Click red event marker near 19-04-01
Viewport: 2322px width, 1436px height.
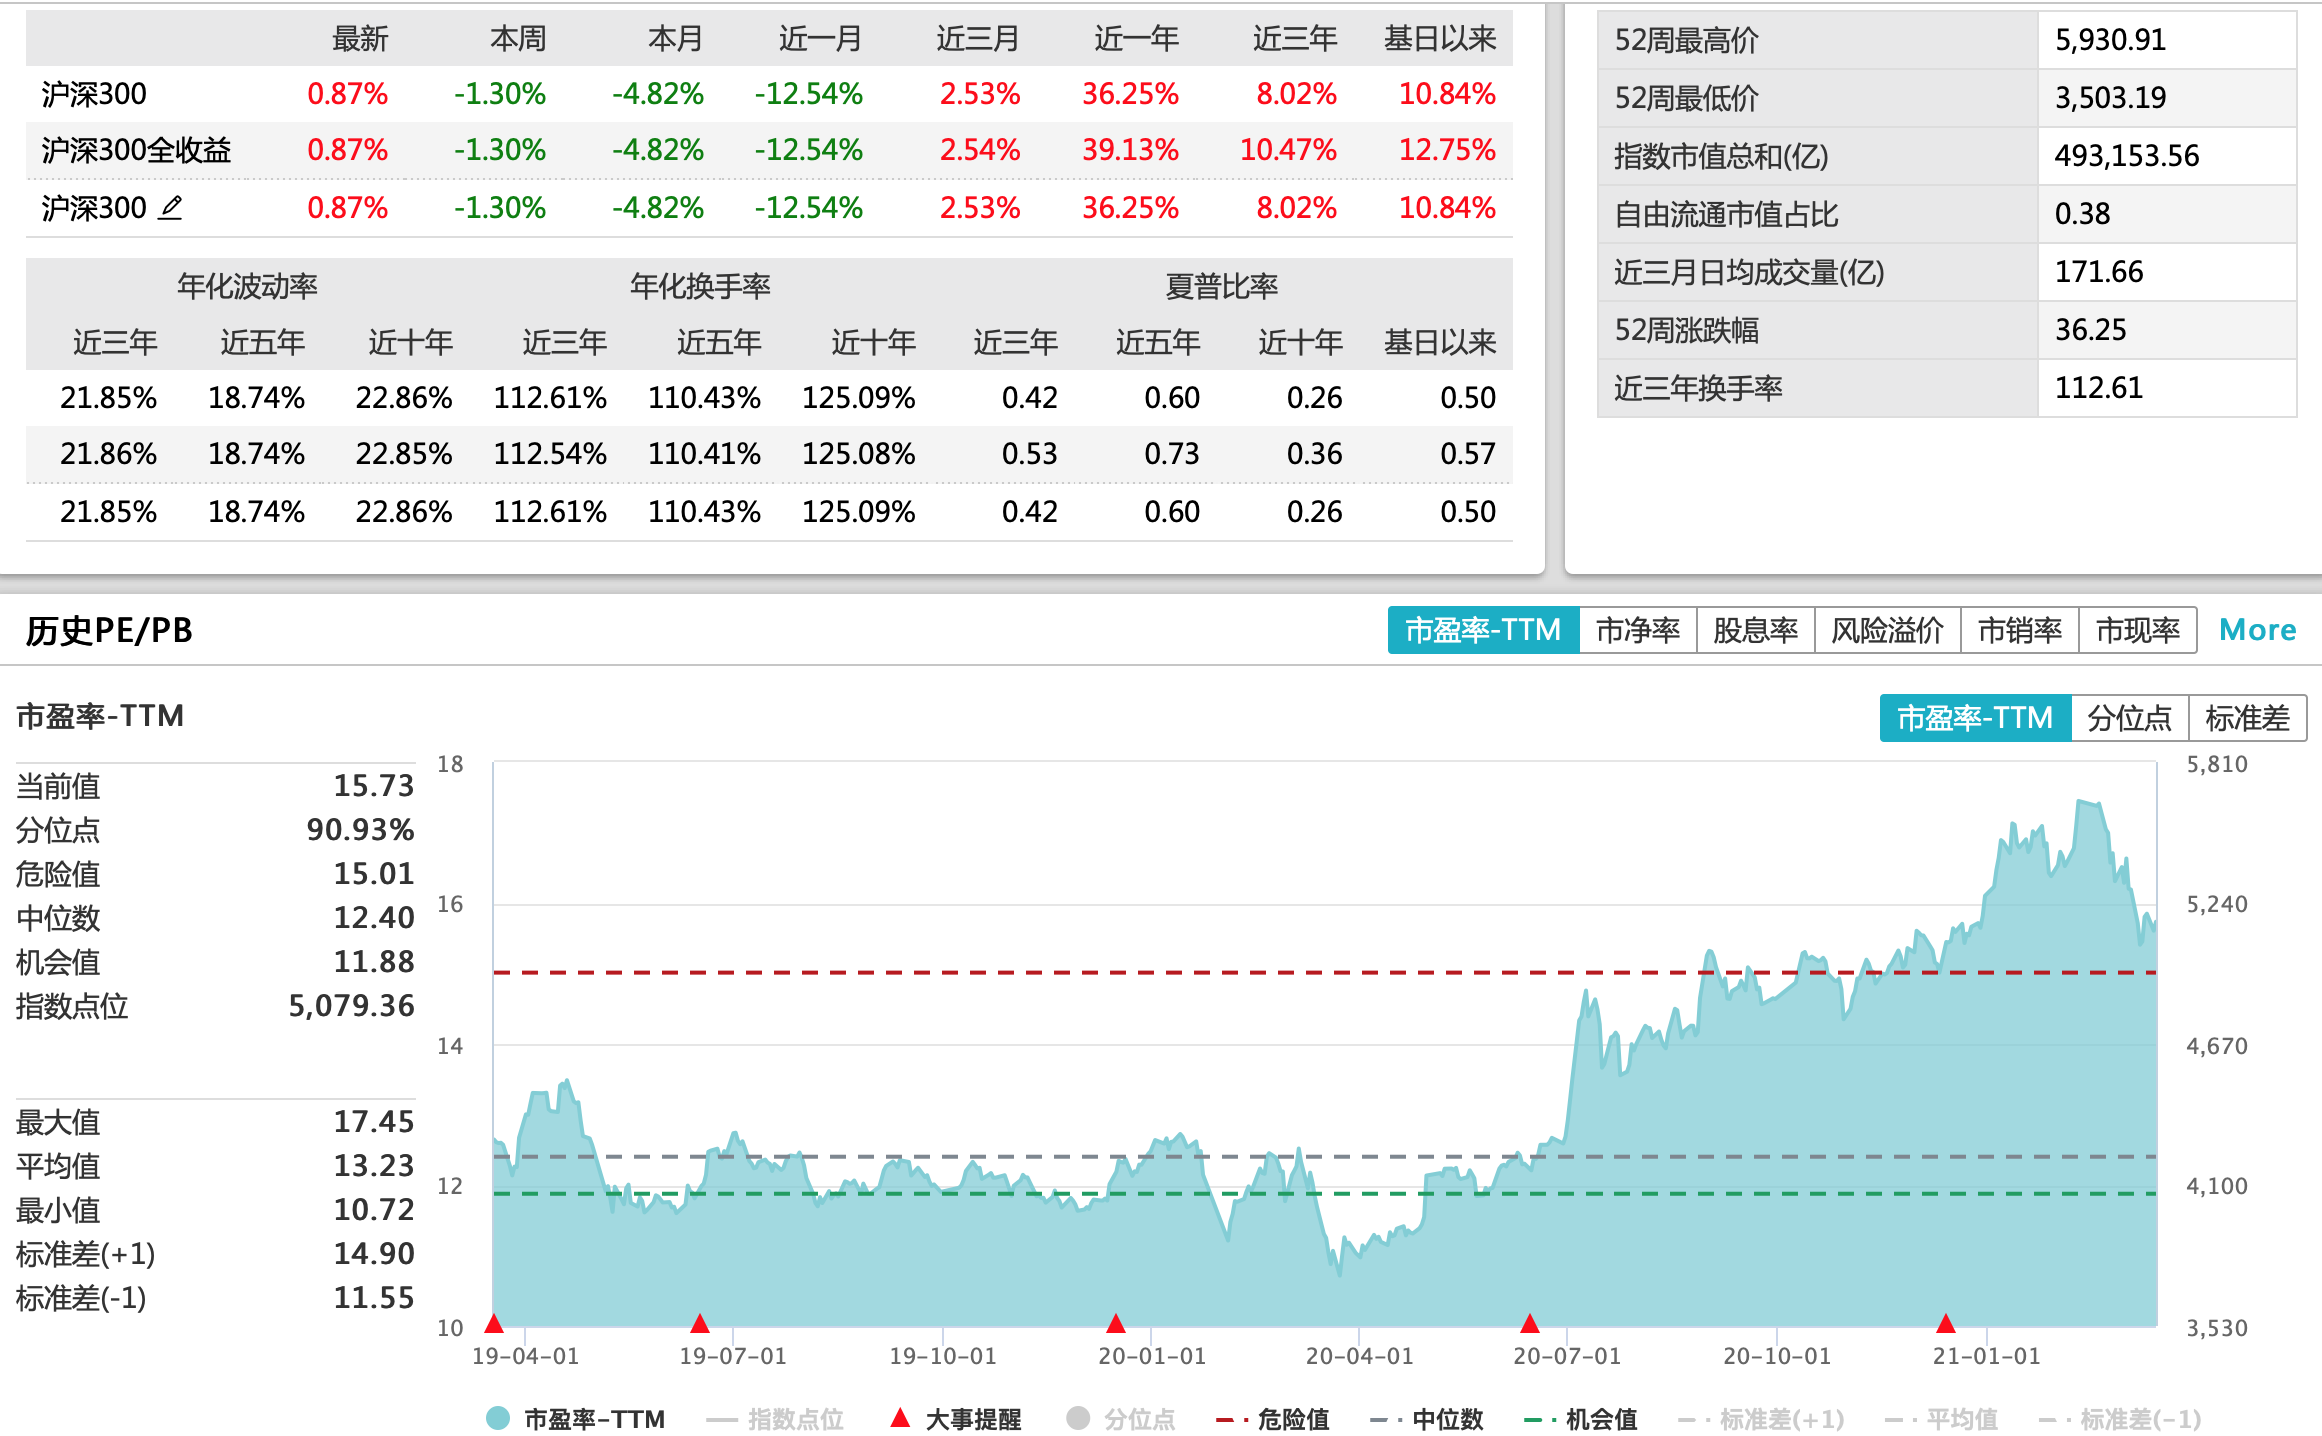494,1324
